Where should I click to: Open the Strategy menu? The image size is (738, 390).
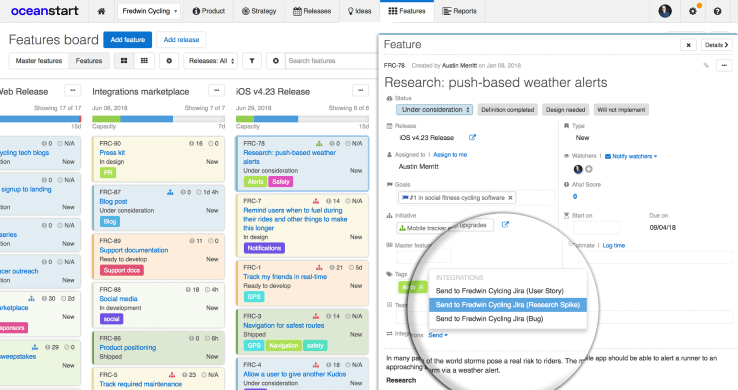pyautogui.click(x=259, y=11)
